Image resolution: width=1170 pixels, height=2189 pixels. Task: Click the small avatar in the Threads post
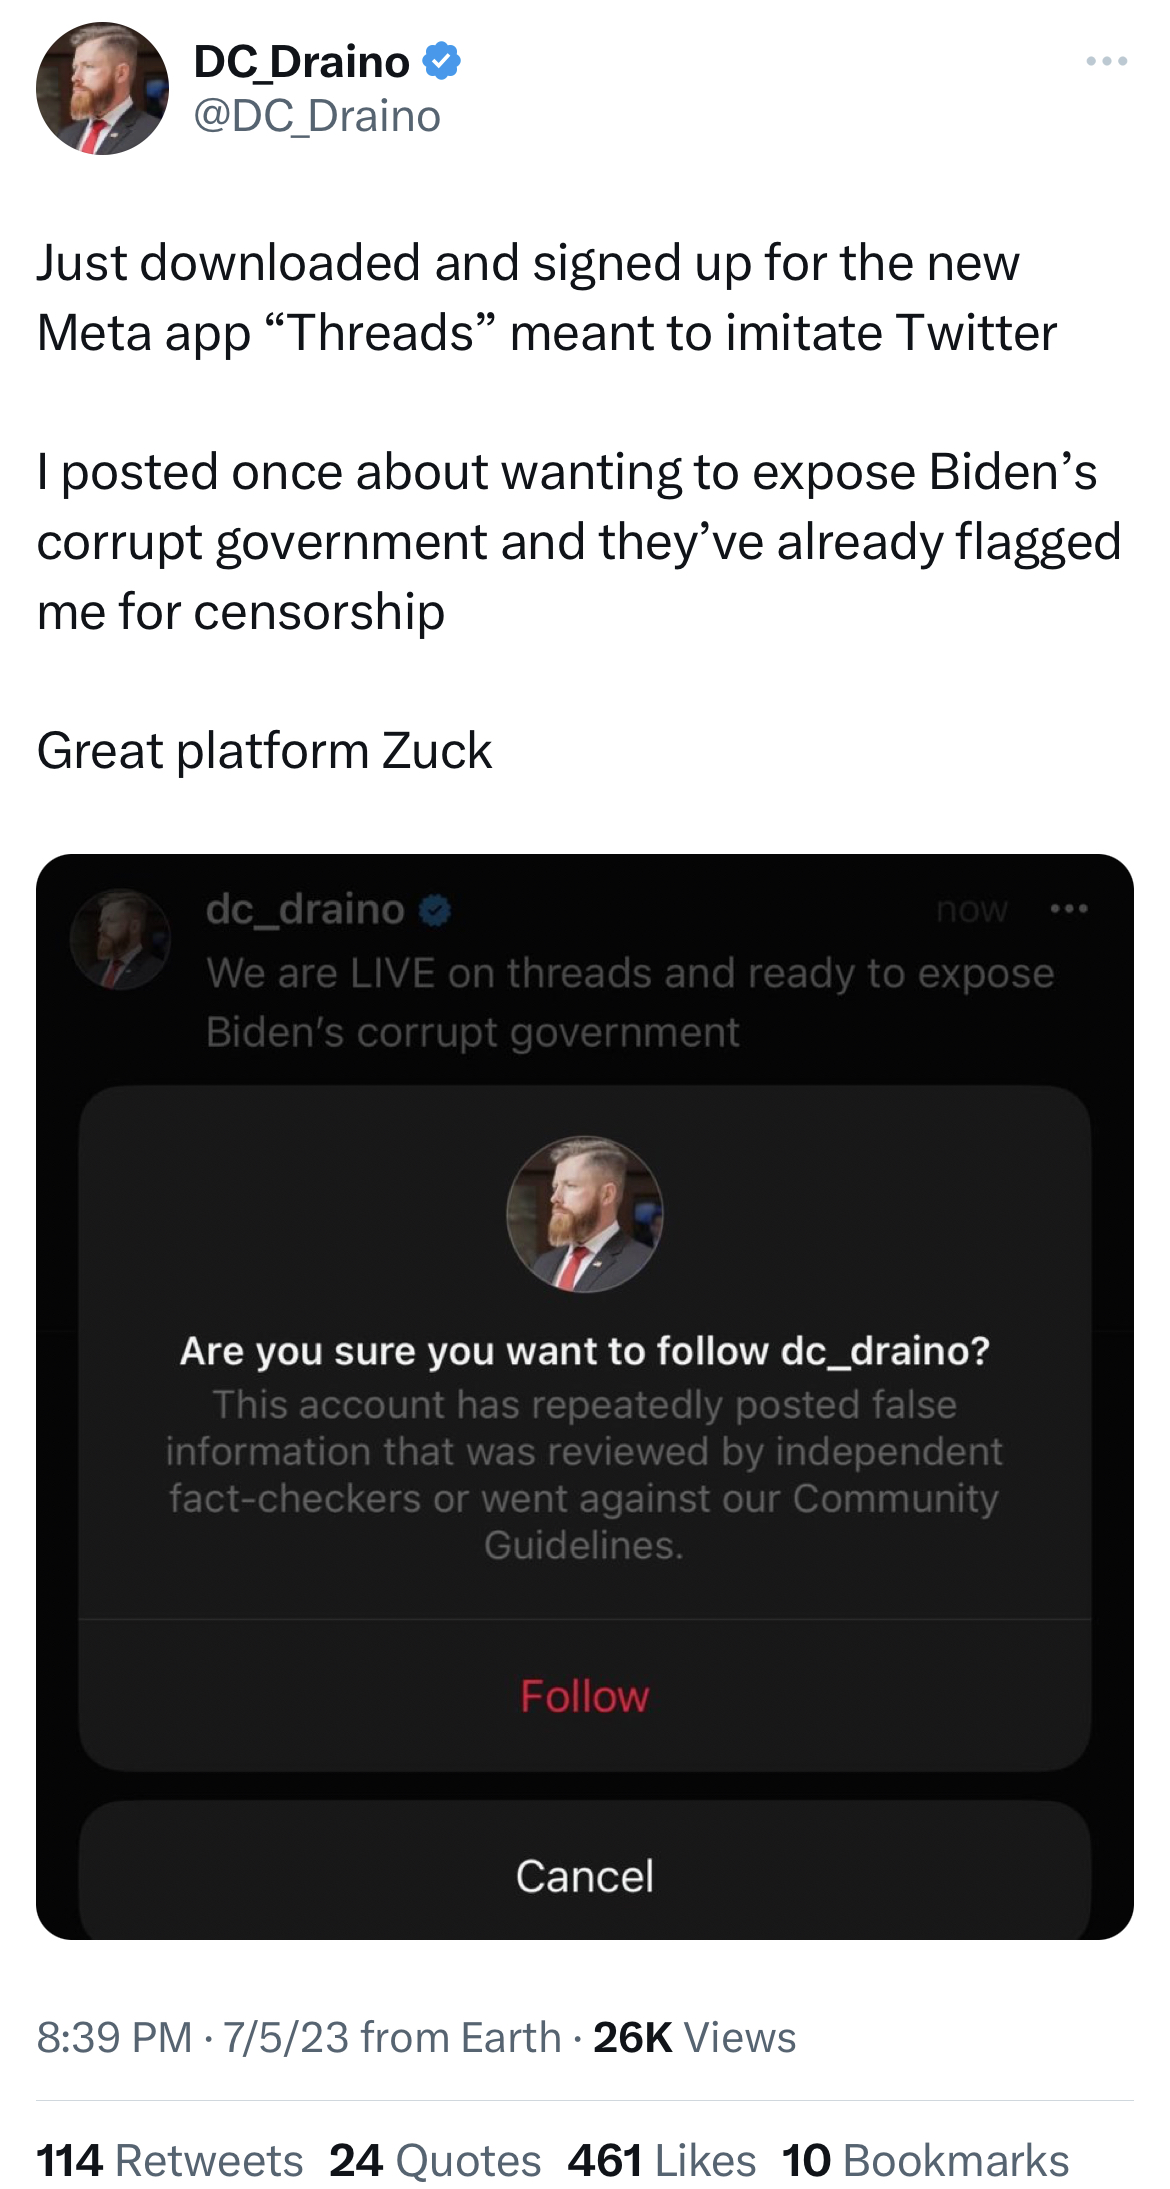coord(120,939)
